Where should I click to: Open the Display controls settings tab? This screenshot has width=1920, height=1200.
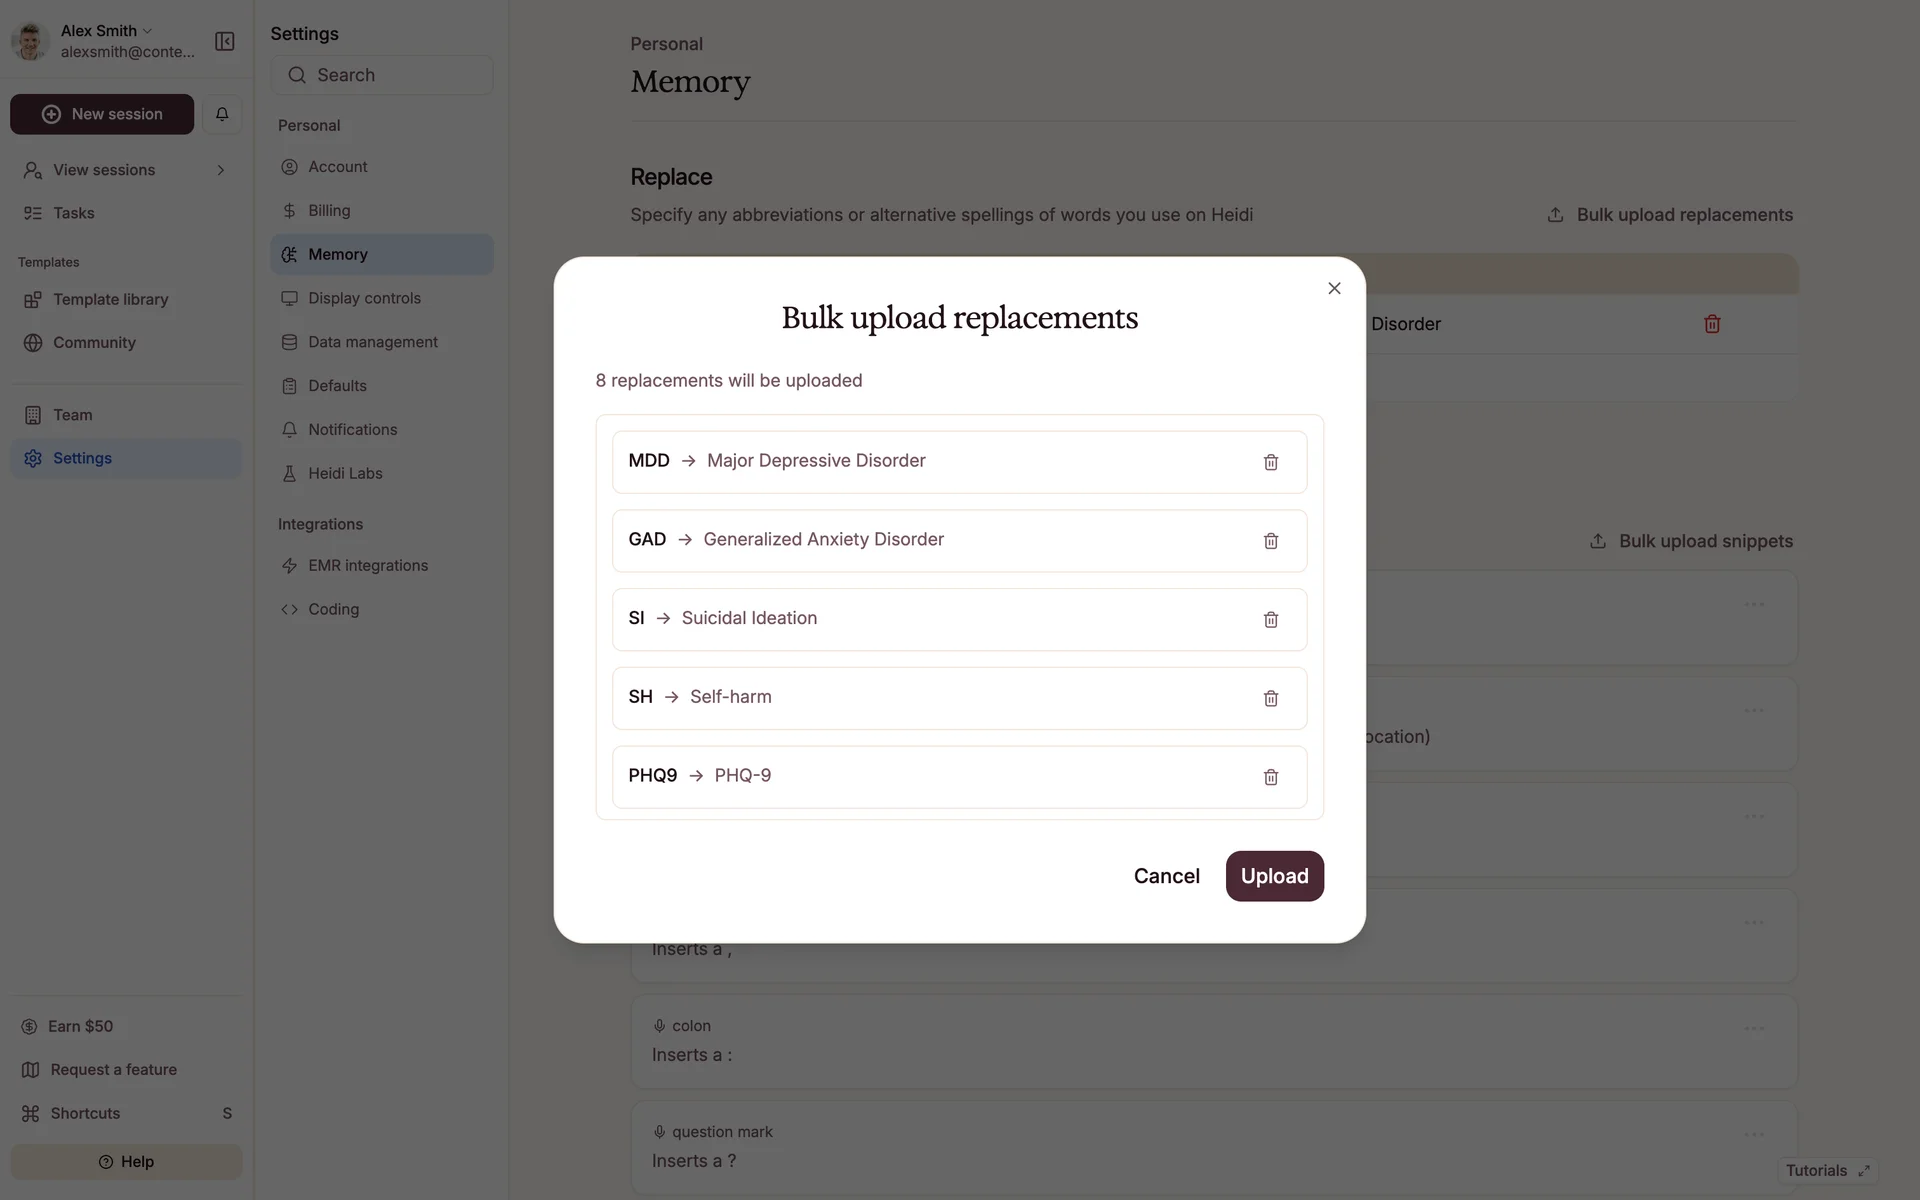tap(364, 298)
